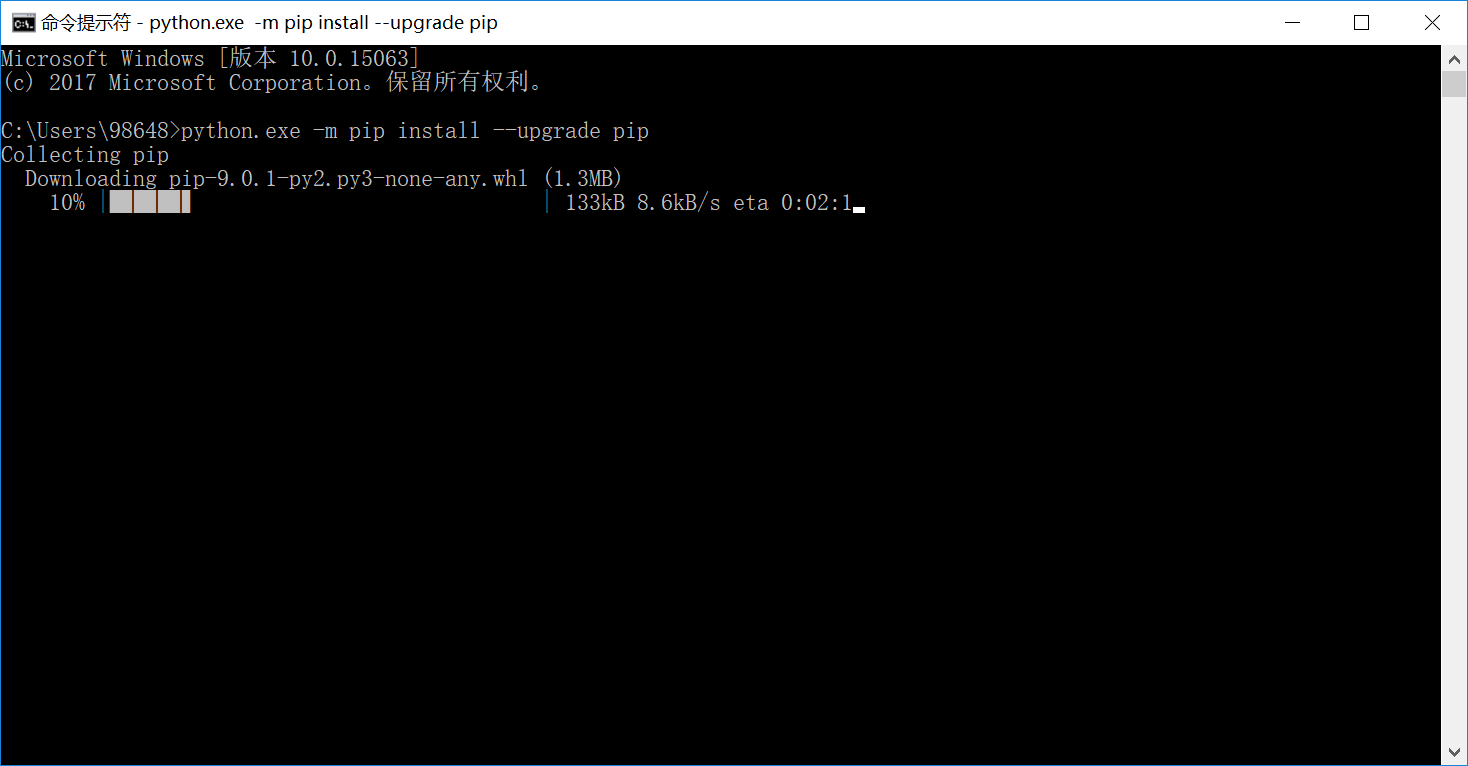1468x766 pixels.
Task: Click the 10% progress percentage
Action: point(67,203)
